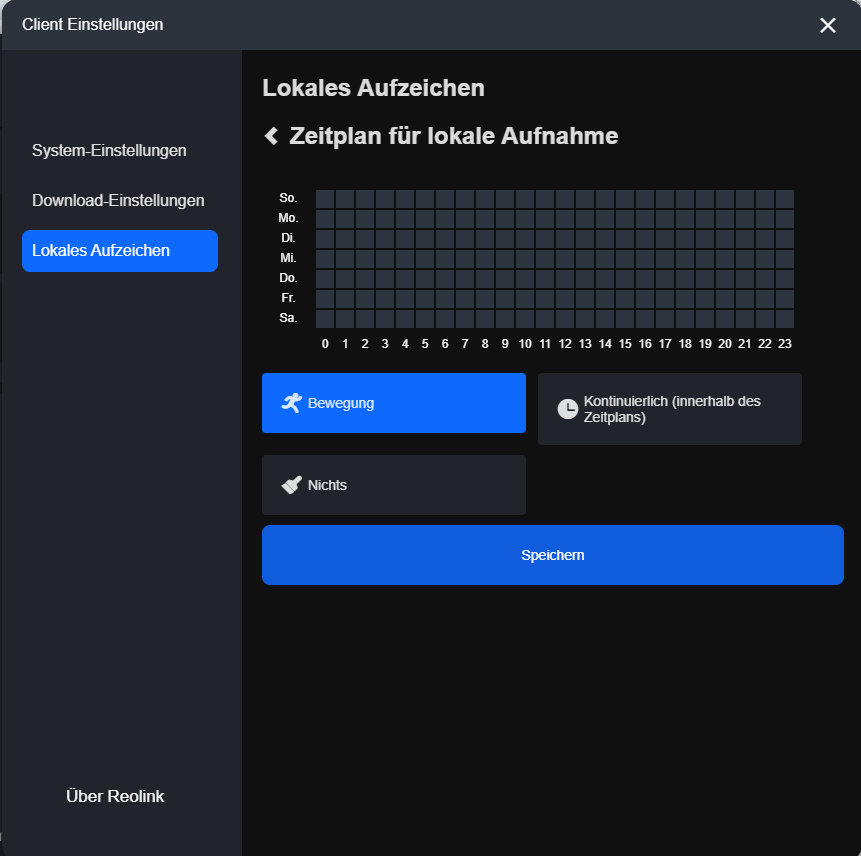The width and height of the screenshot is (861, 856).
Task: Open the Über Reolink link
Action: 115,796
